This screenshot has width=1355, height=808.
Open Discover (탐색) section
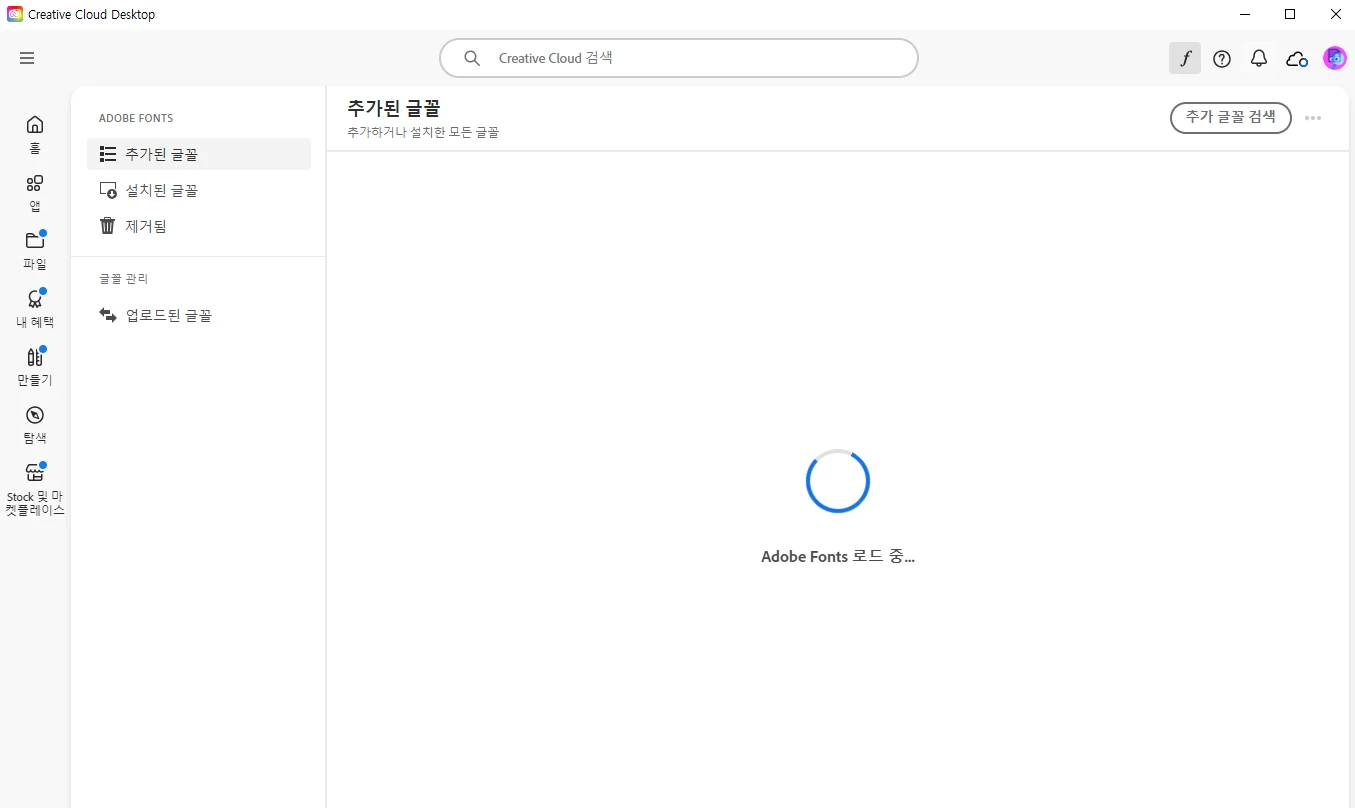35,425
